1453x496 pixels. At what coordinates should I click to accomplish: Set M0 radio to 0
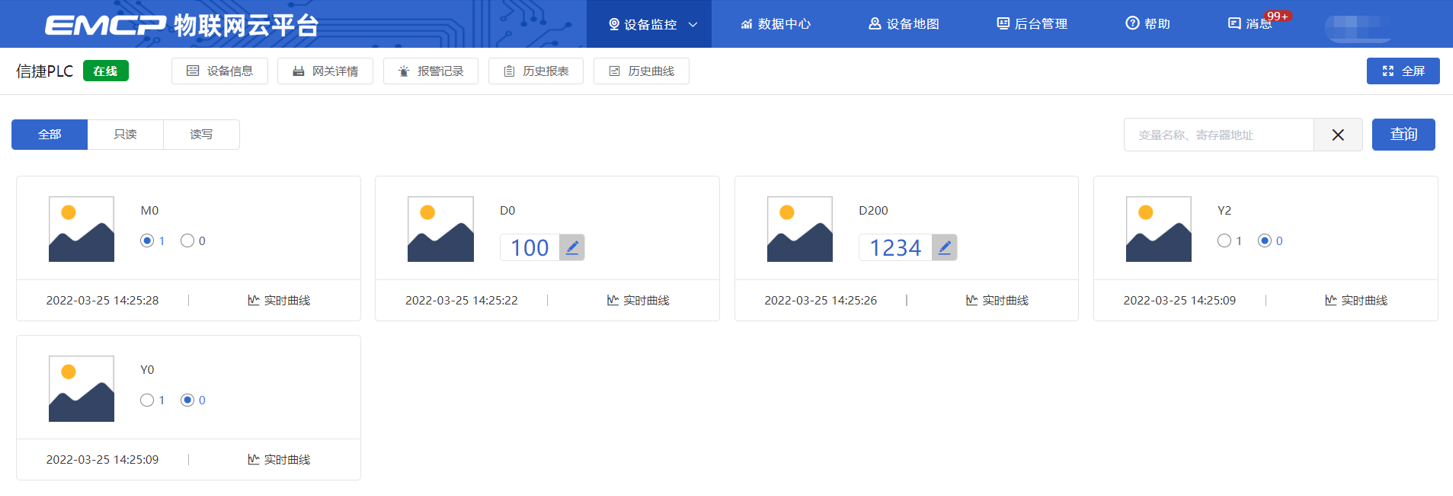(x=187, y=241)
